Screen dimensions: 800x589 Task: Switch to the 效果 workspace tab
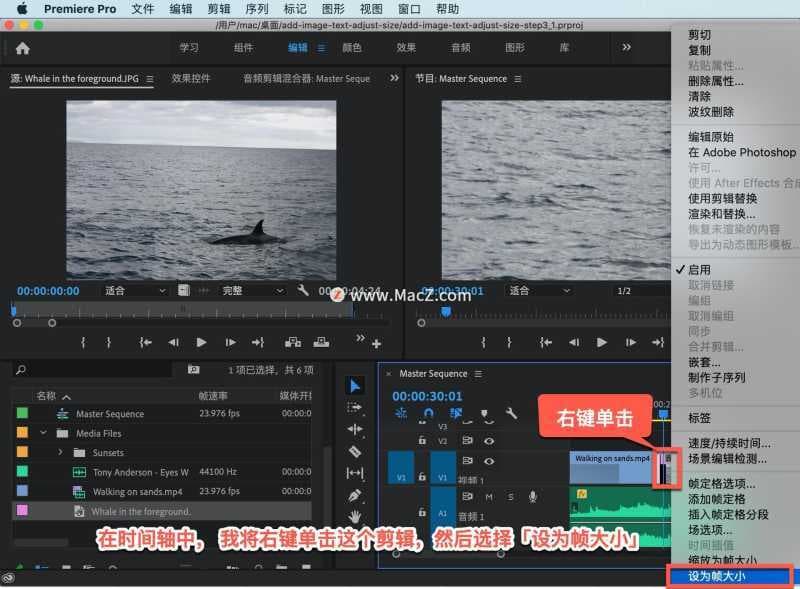(405, 47)
